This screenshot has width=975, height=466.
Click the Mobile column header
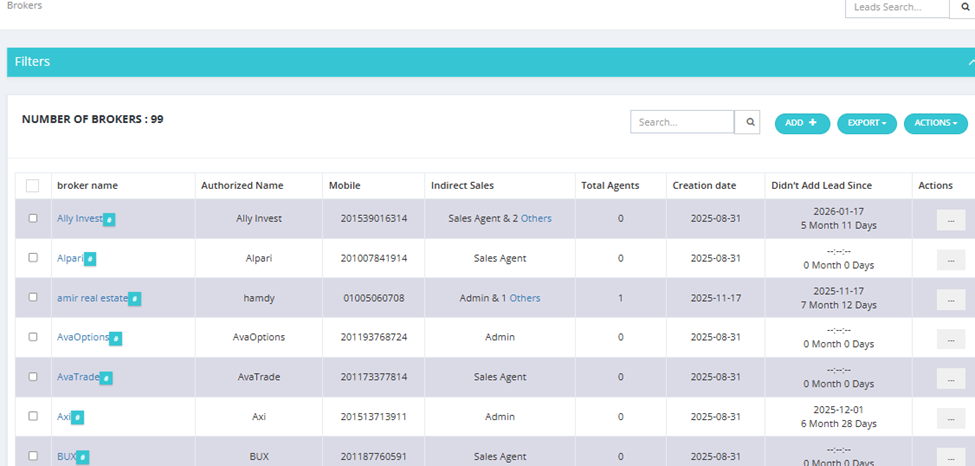344,185
